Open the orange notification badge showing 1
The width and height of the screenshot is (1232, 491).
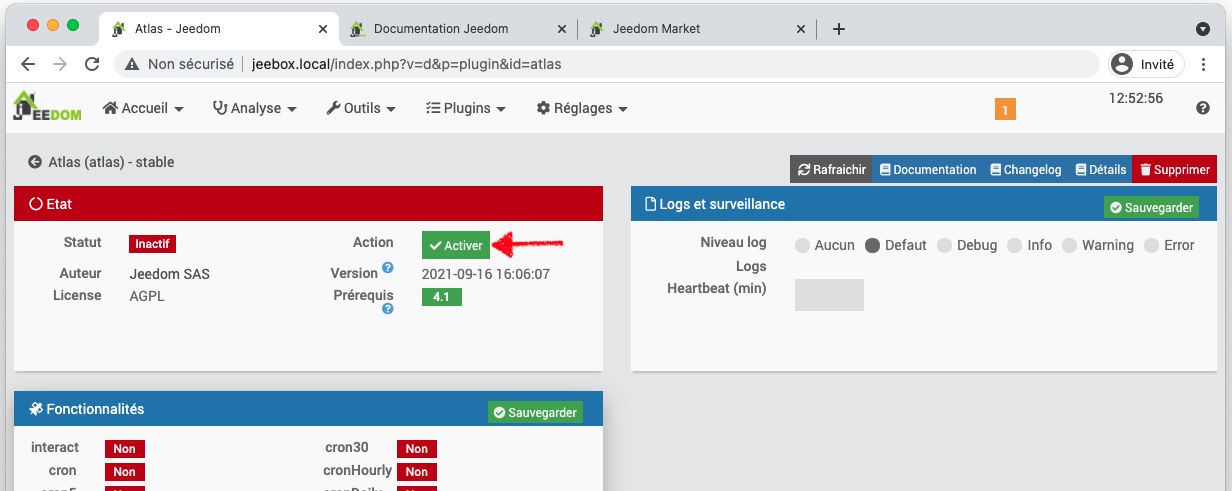tap(1005, 109)
